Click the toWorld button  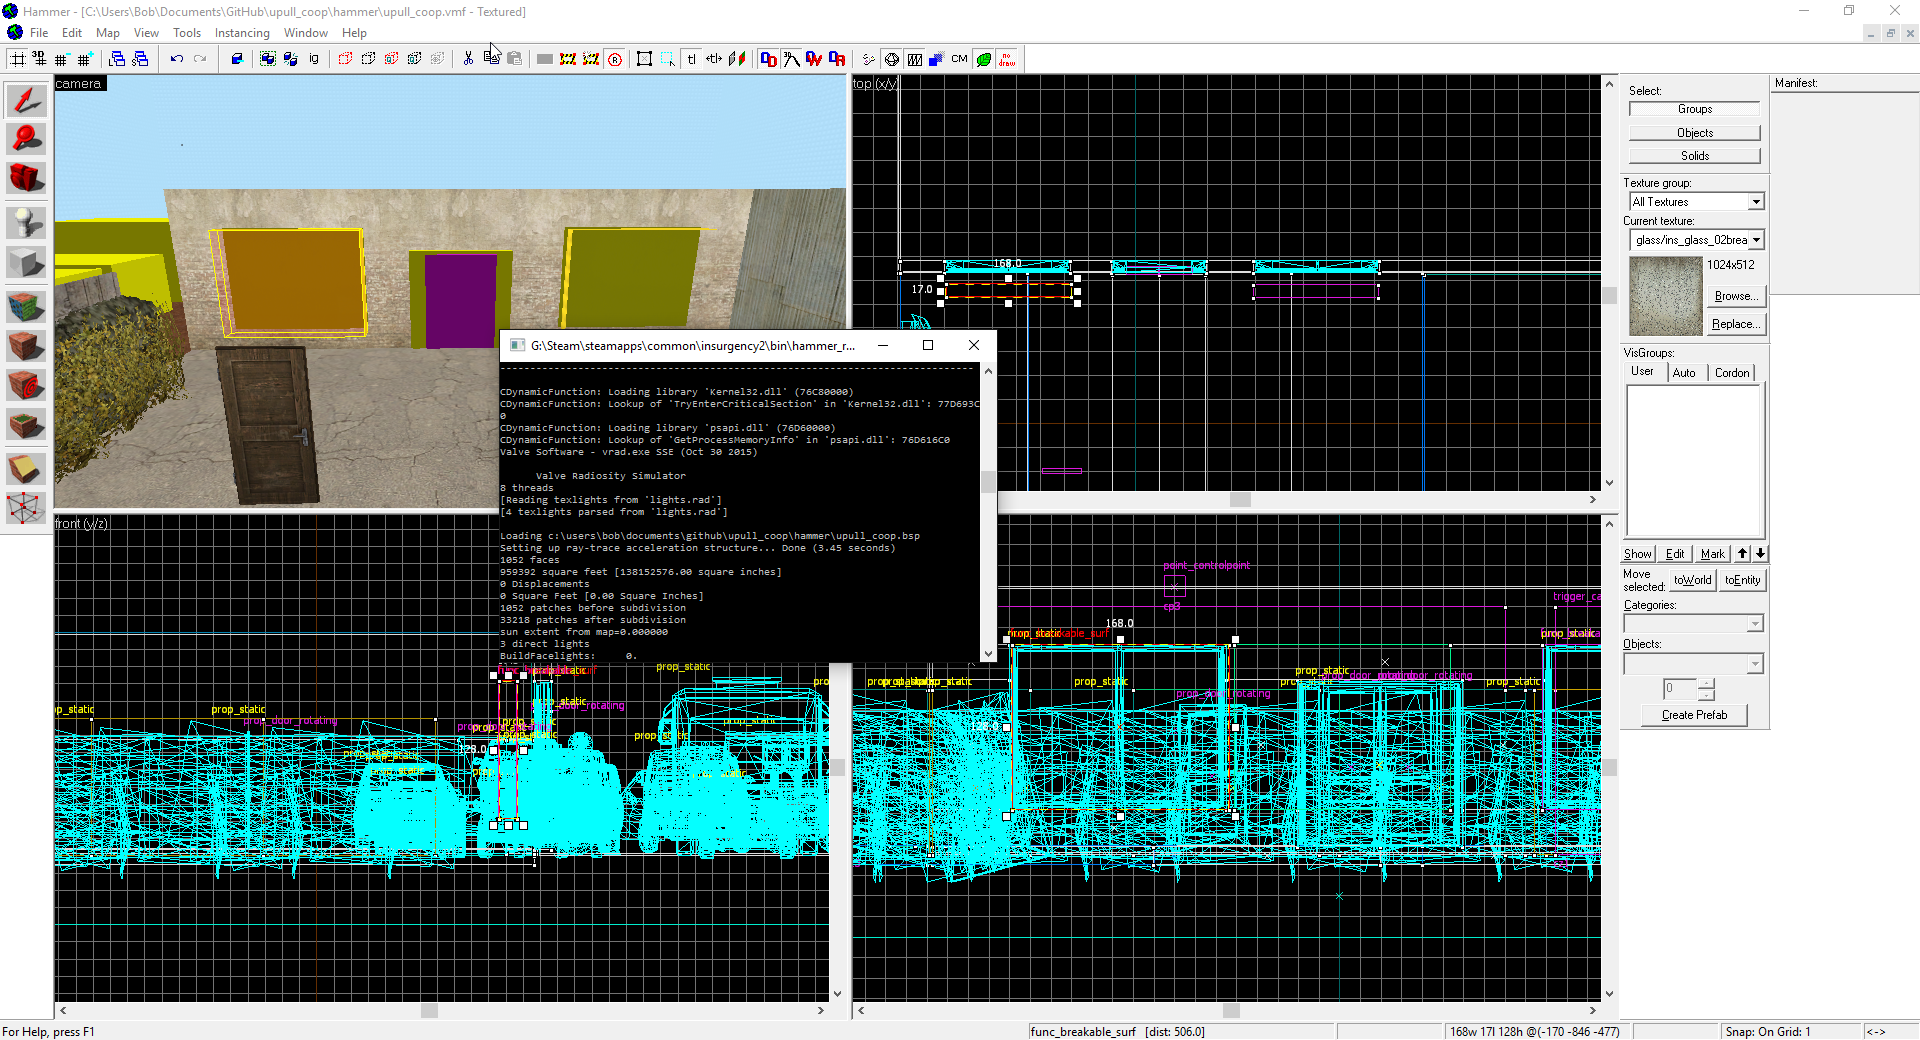[x=1692, y=580]
